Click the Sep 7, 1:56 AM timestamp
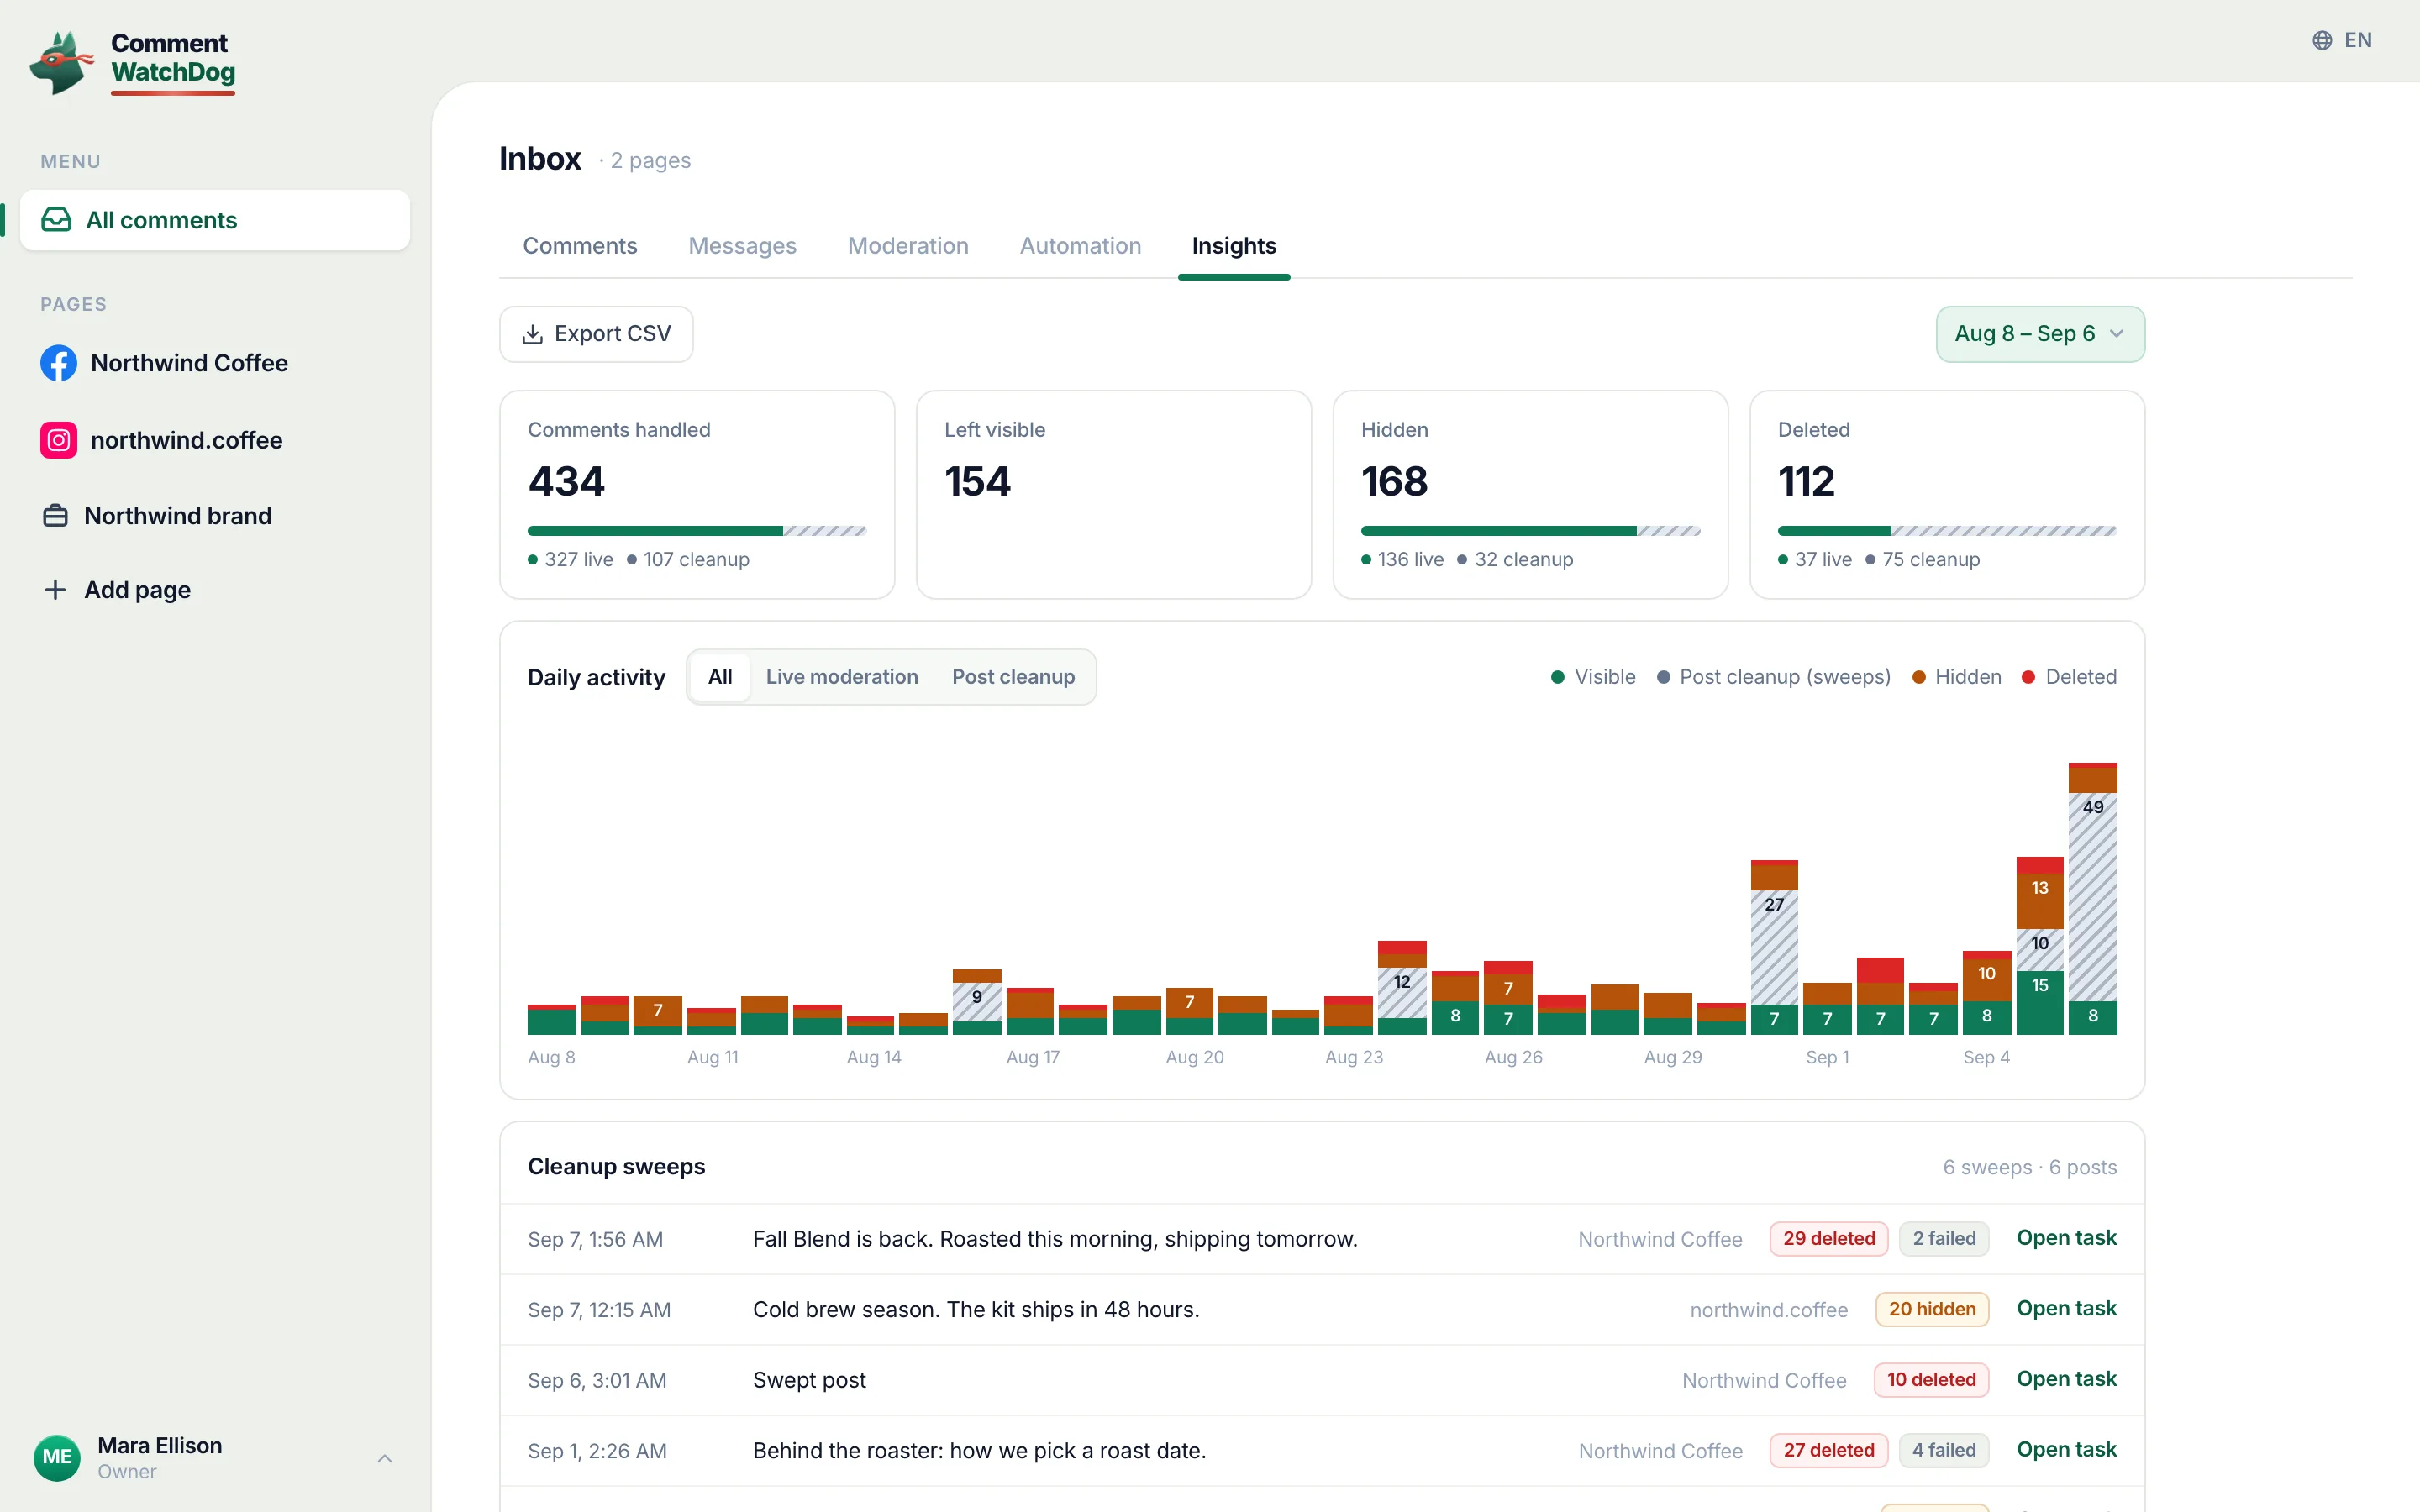The width and height of the screenshot is (2420, 1512). coord(595,1239)
